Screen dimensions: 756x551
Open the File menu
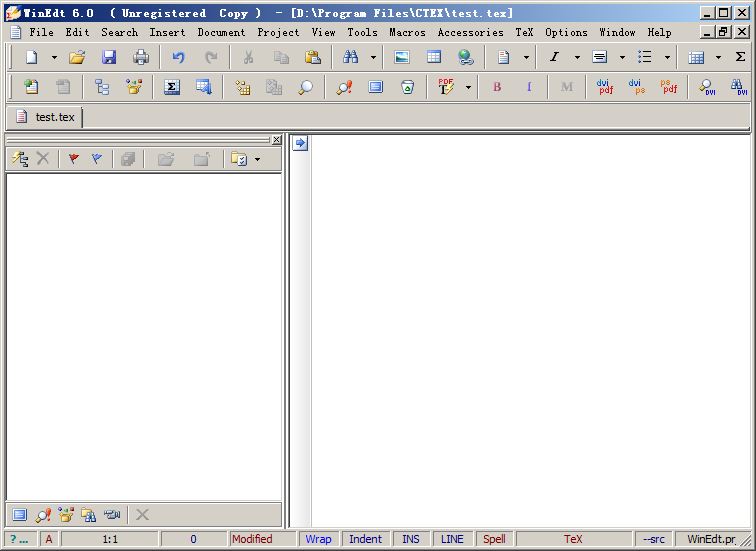[x=41, y=32]
